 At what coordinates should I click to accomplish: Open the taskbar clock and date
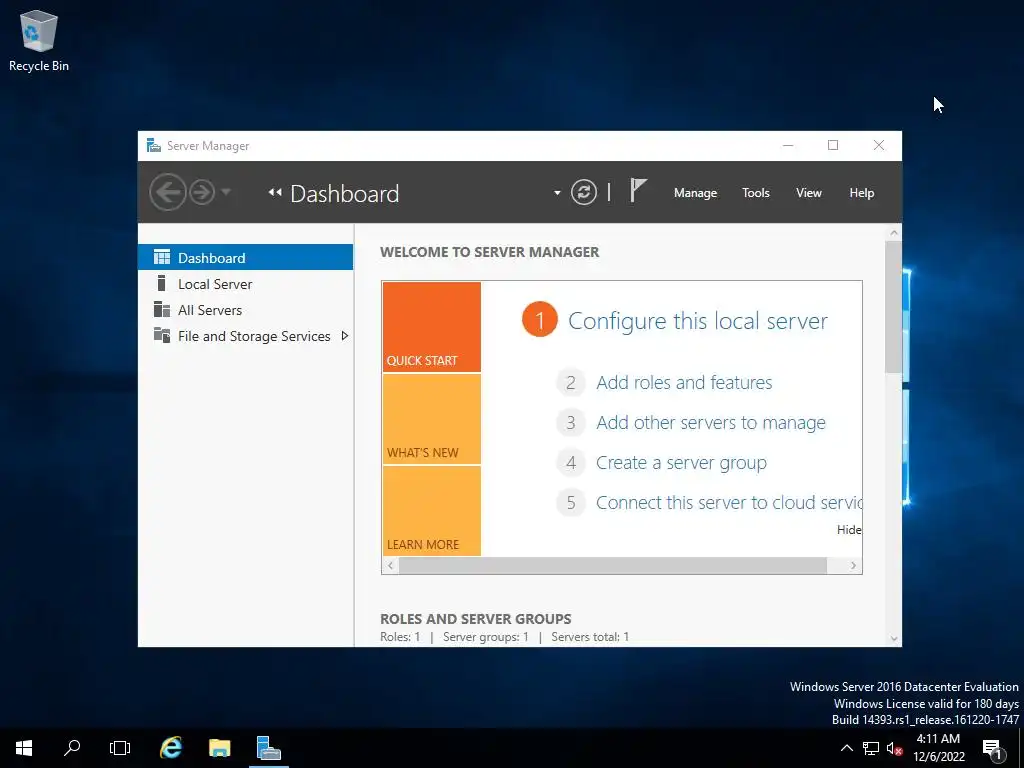(x=938, y=748)
